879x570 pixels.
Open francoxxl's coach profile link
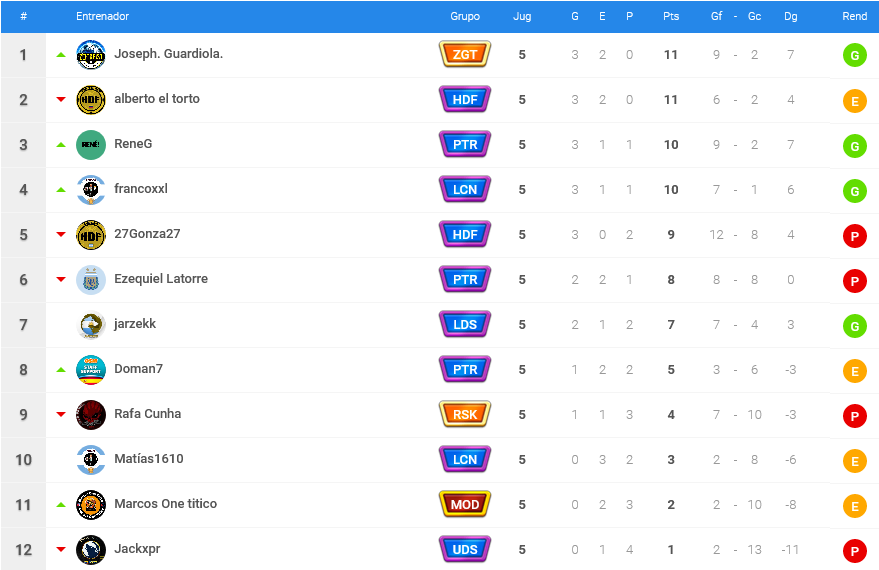click(x=141, y=188)
